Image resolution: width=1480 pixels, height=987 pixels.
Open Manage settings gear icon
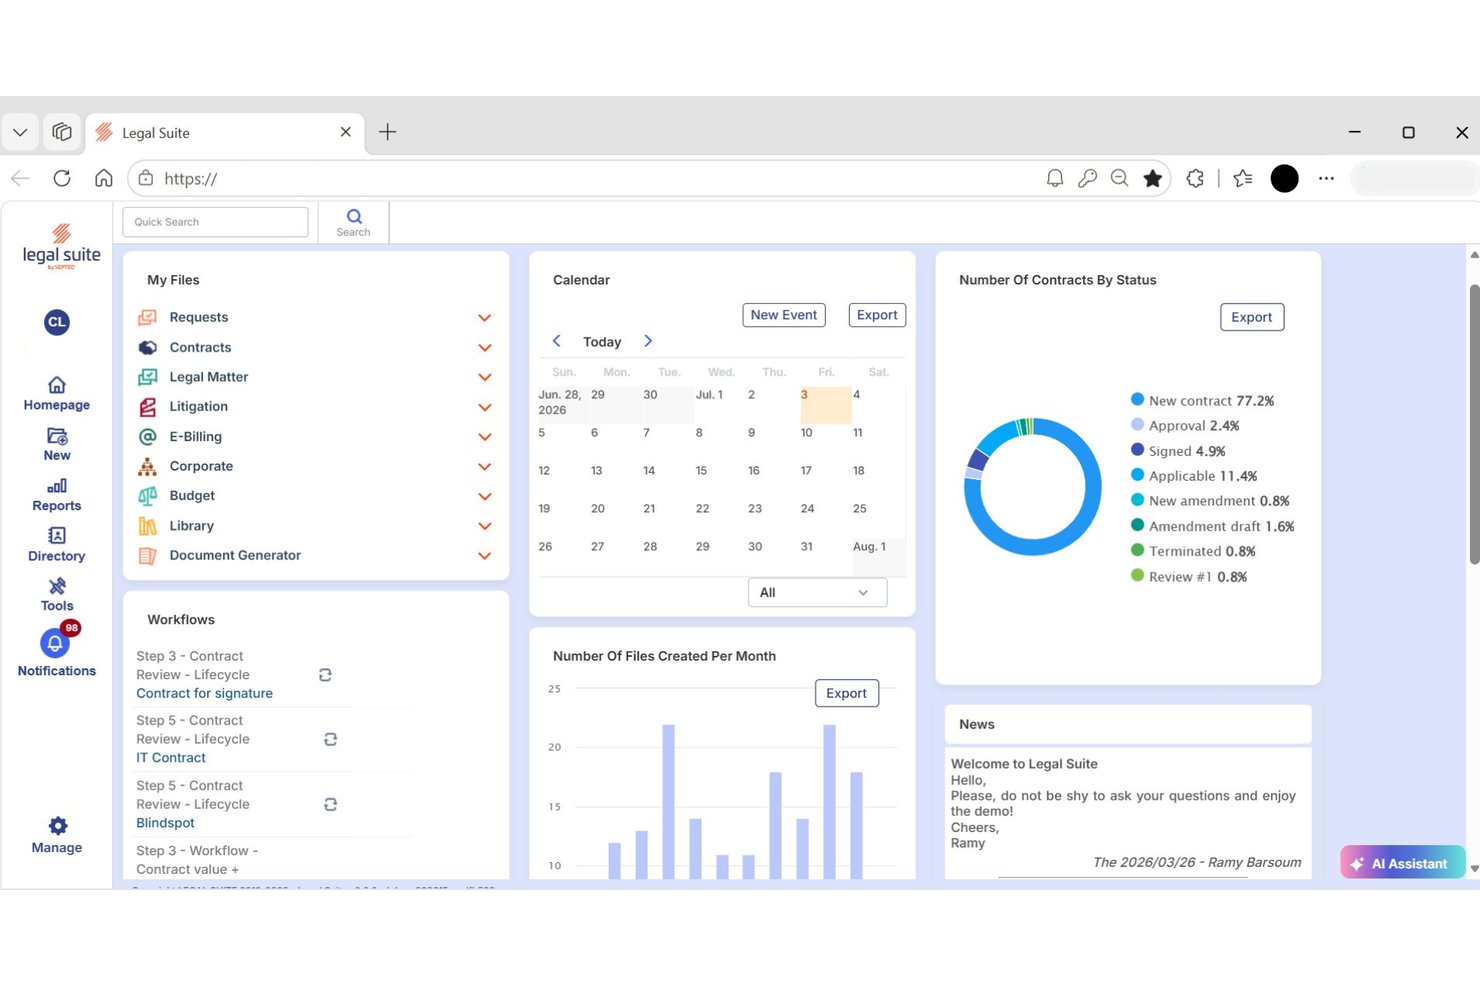click(x=58, y=826)
